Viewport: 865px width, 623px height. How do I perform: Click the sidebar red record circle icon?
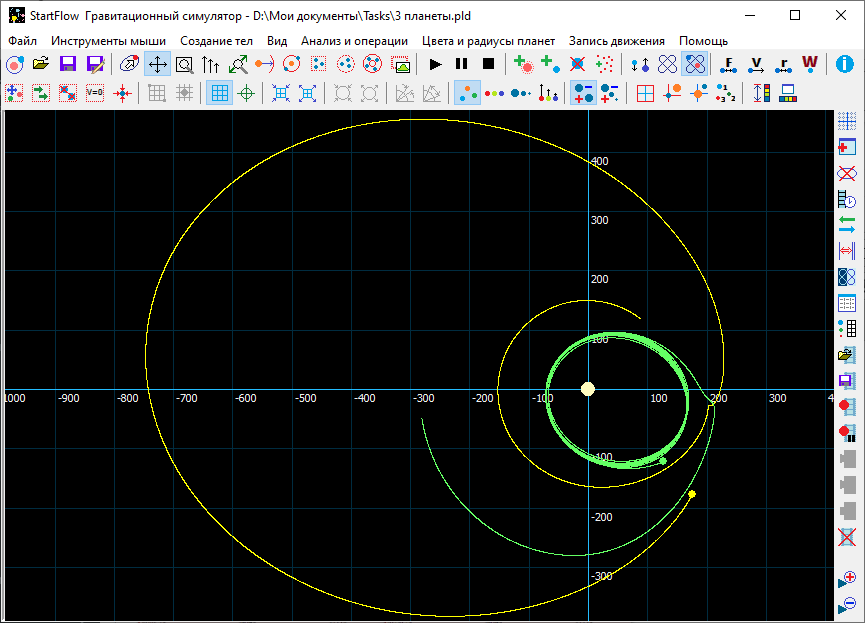[x=847, y=406]
